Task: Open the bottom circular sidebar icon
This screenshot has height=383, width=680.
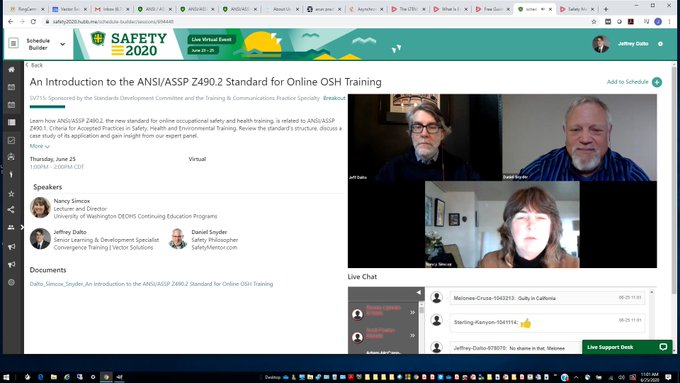Action: pos(12,282)
